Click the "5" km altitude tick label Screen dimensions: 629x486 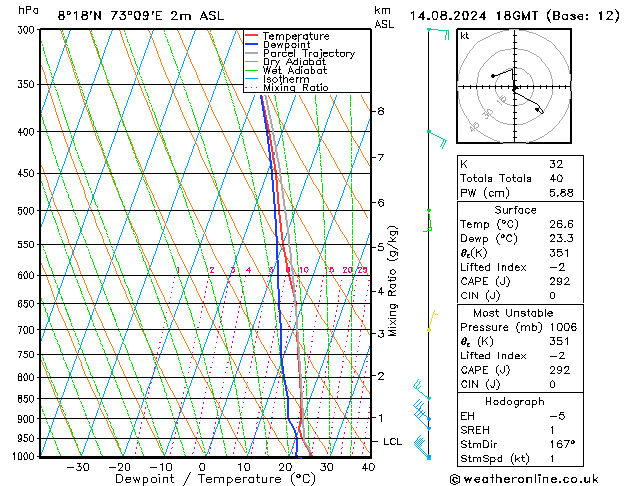click(x=381, y=247)
